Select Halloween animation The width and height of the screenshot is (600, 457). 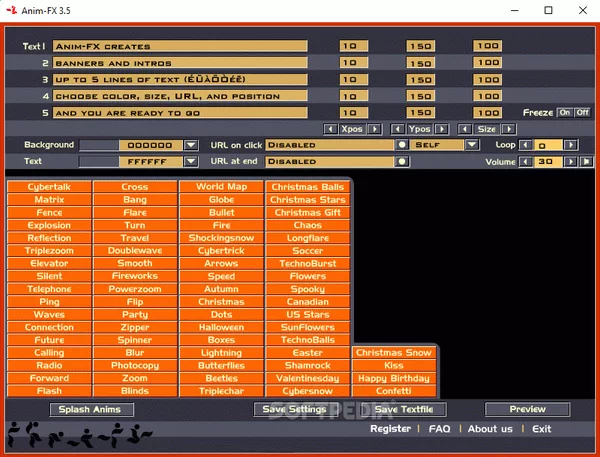coord(222,327)
